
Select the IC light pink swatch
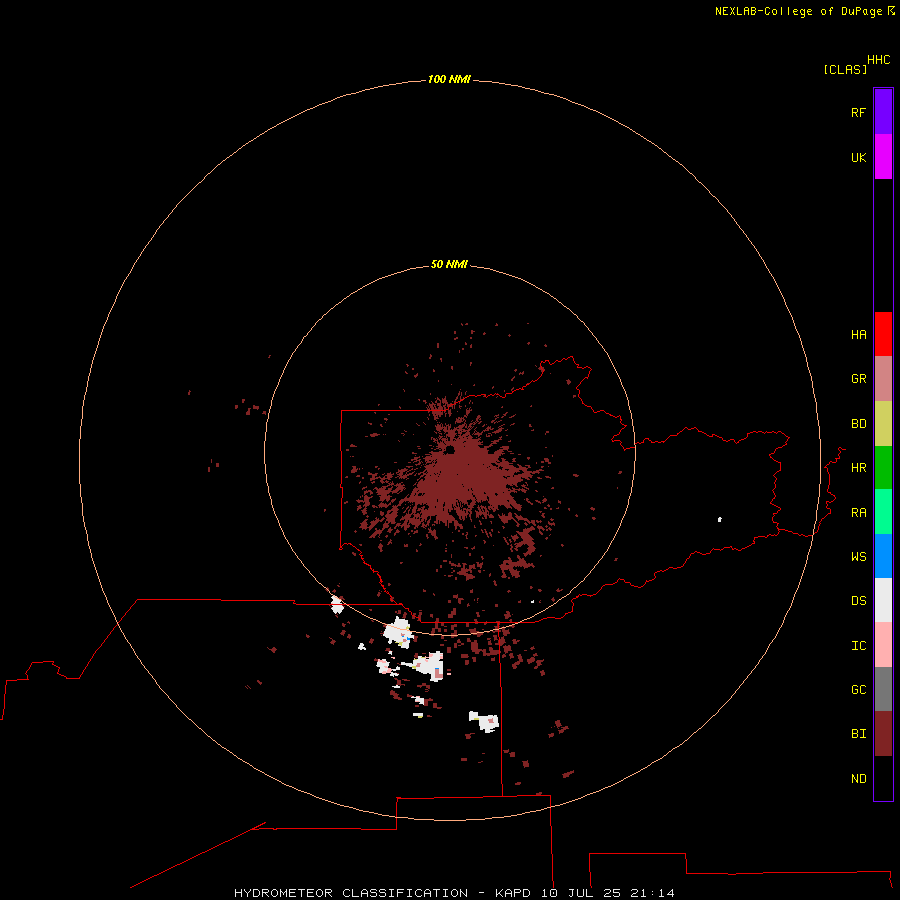pyautogui.click(x=883, y=645)
